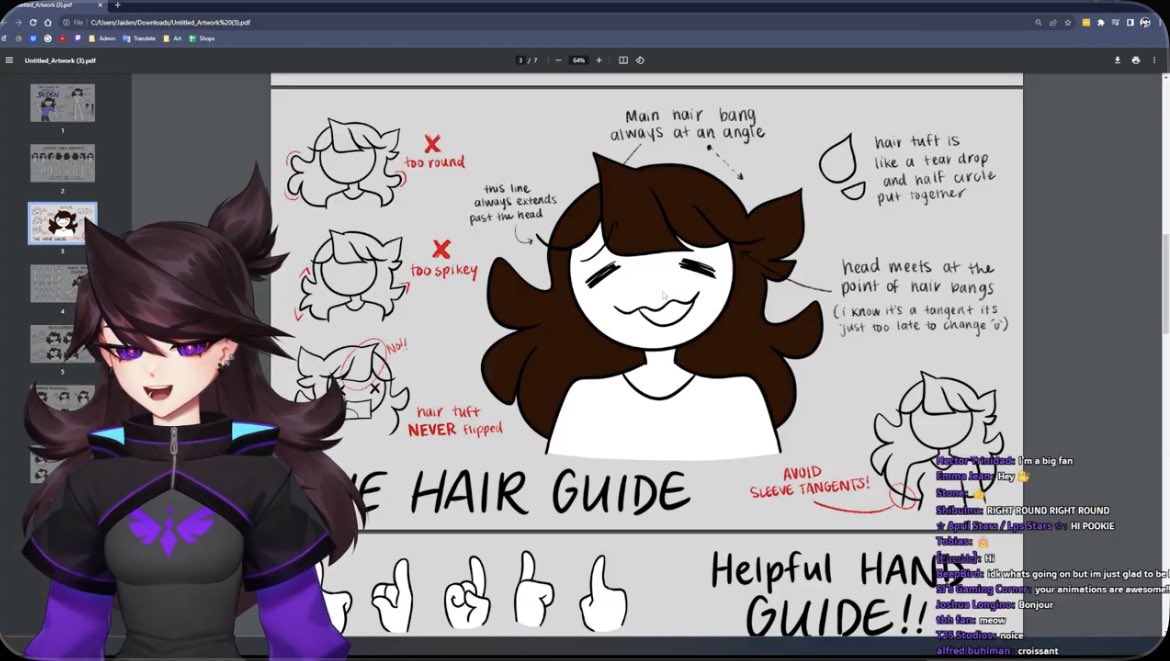Screen dimensions: 1170x661
Task: Toggle the browser side panel icon
Action: pos(1130,22)
